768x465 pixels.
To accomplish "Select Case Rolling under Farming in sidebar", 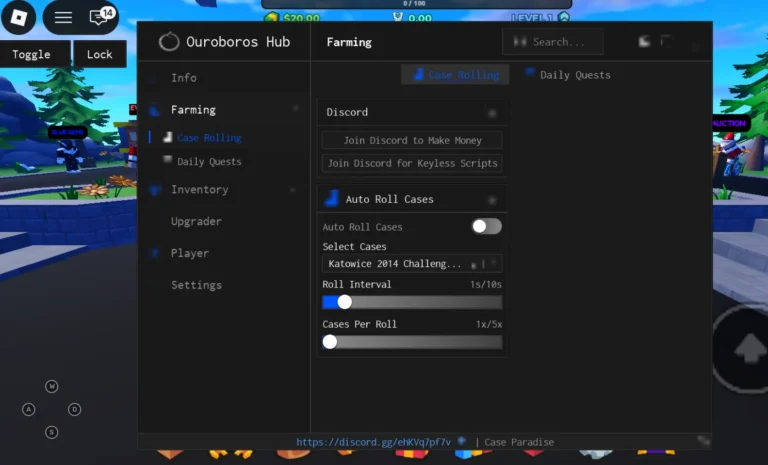I will pyautogui.click(x=209, y=138).
